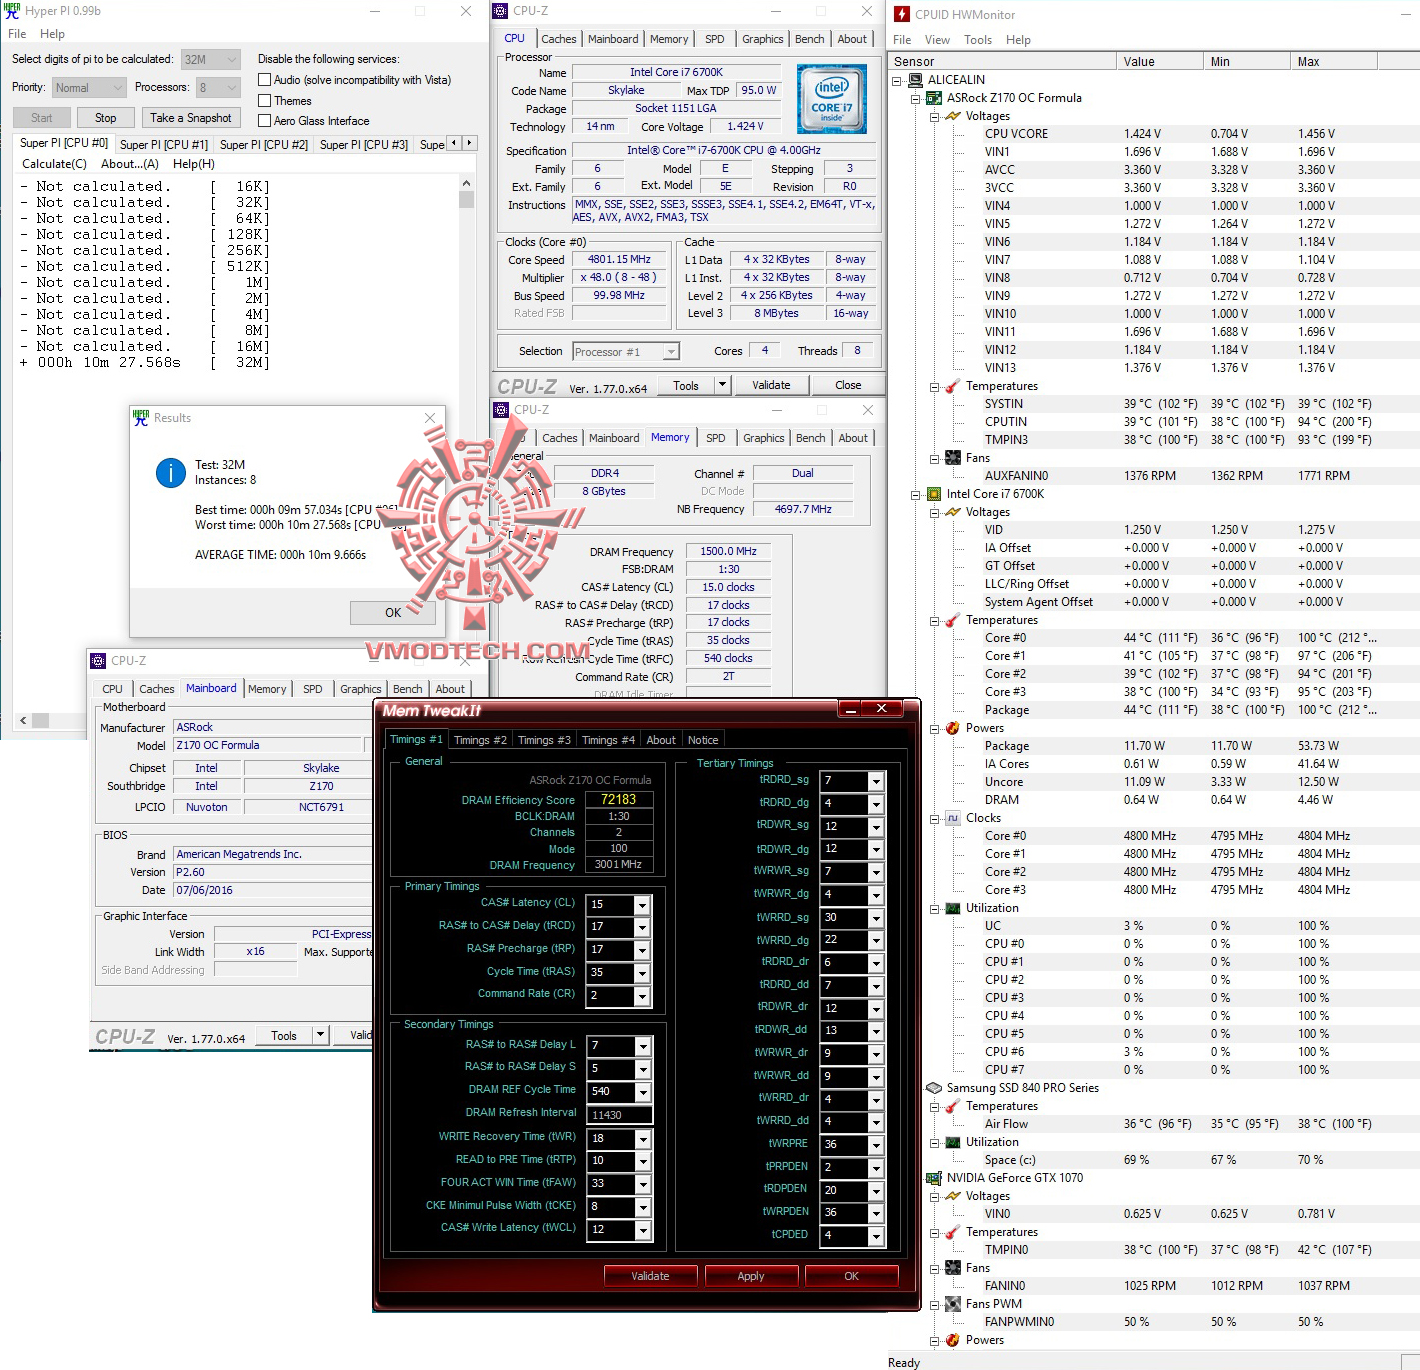This screenshot has height=1370, width=1420.
Task: Enable the Audio incompatibility checkbox
Action: [x=265, y=79]
